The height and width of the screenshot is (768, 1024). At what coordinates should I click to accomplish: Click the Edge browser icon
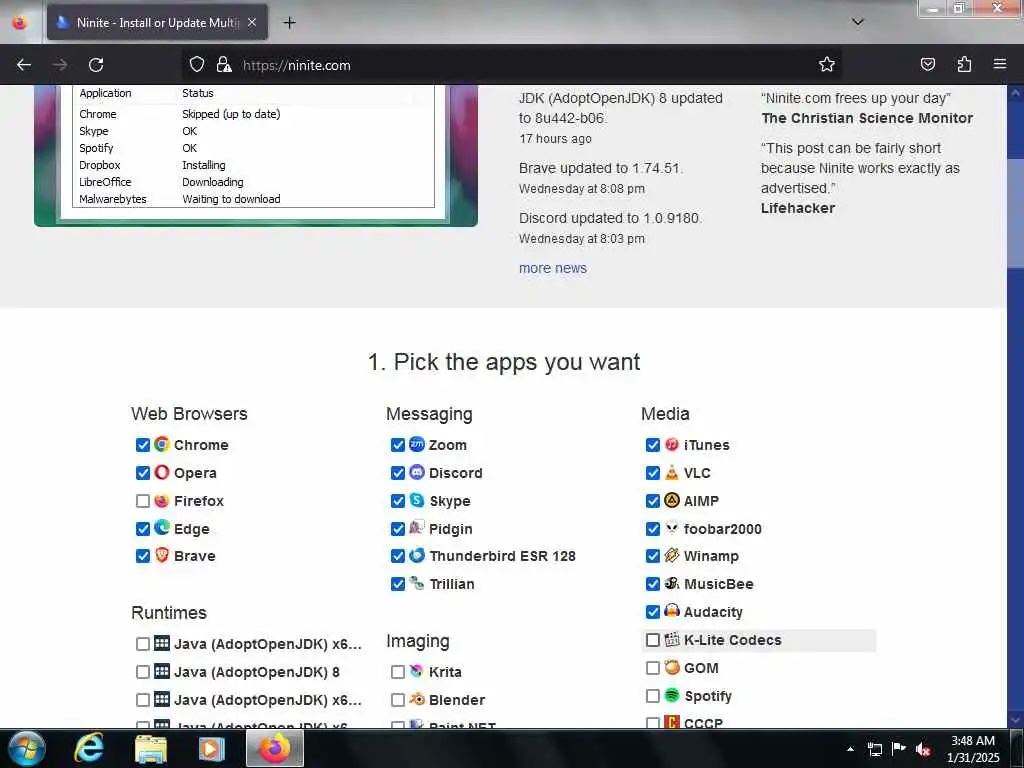[161, 528]
